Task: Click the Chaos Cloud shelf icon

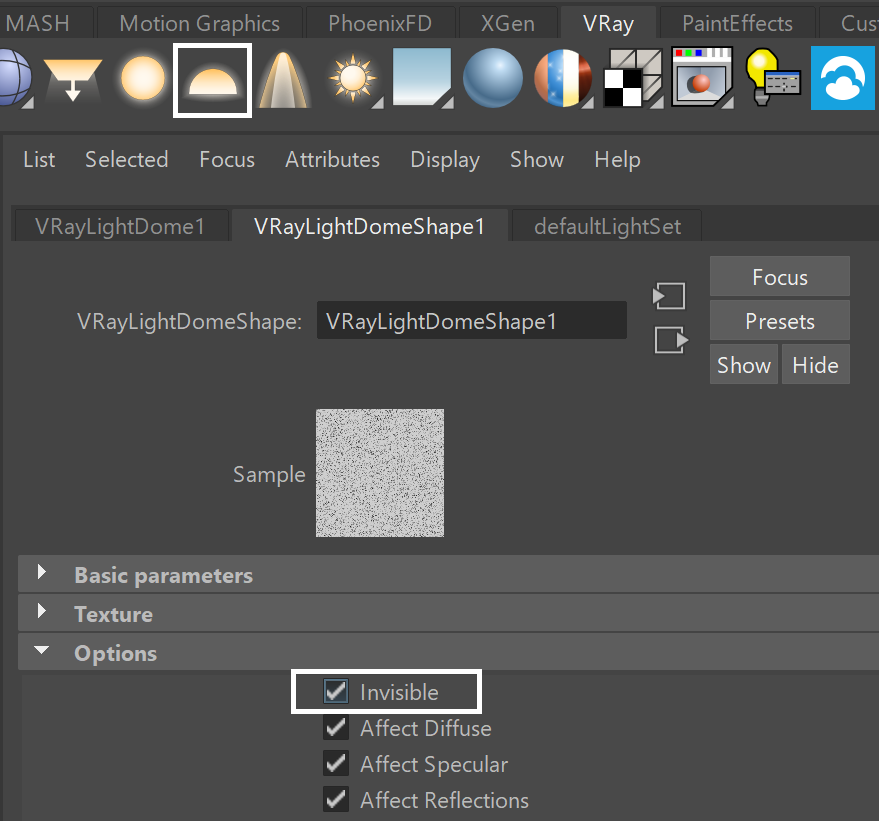Action: coord(843,78)
